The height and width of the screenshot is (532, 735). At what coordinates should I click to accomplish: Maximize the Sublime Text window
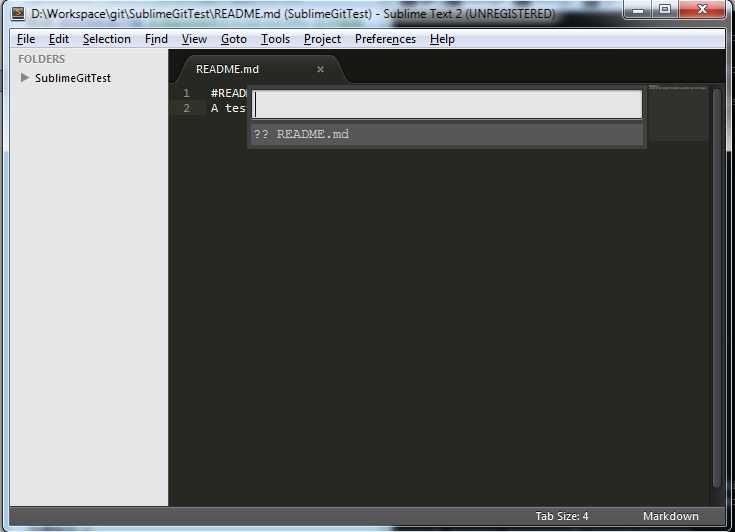pos(664,9)
